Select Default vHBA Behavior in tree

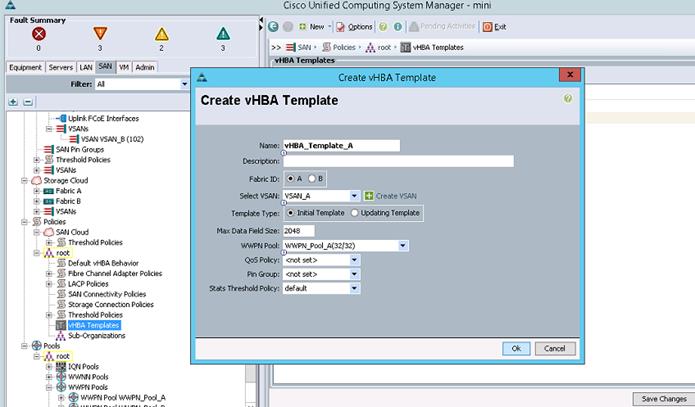point(103,263)
